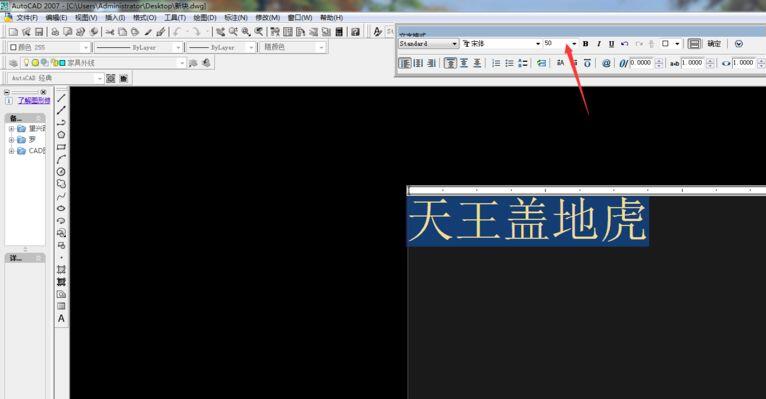This screenshot has height=399, width=766.
Task: Select the Polyline draw tool
Action: click(61, 122)
